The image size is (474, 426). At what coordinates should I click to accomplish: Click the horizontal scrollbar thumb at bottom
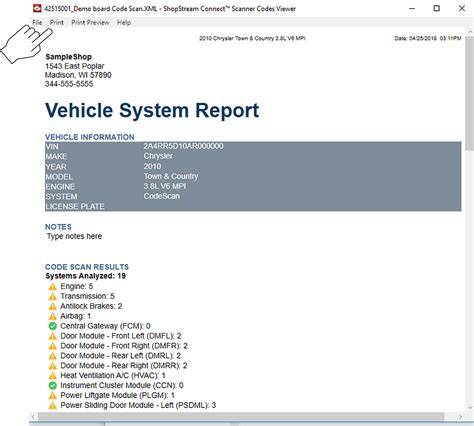point(241,417)
